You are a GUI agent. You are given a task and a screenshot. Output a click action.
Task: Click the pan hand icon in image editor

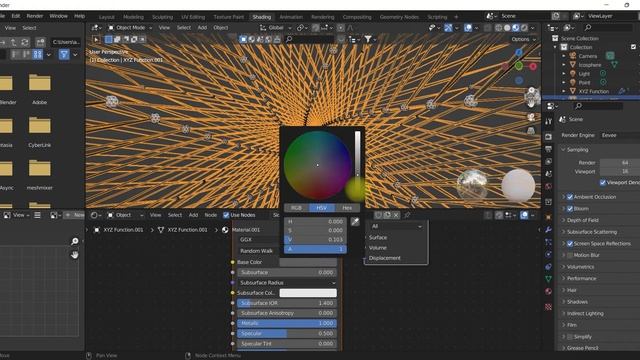74,255
